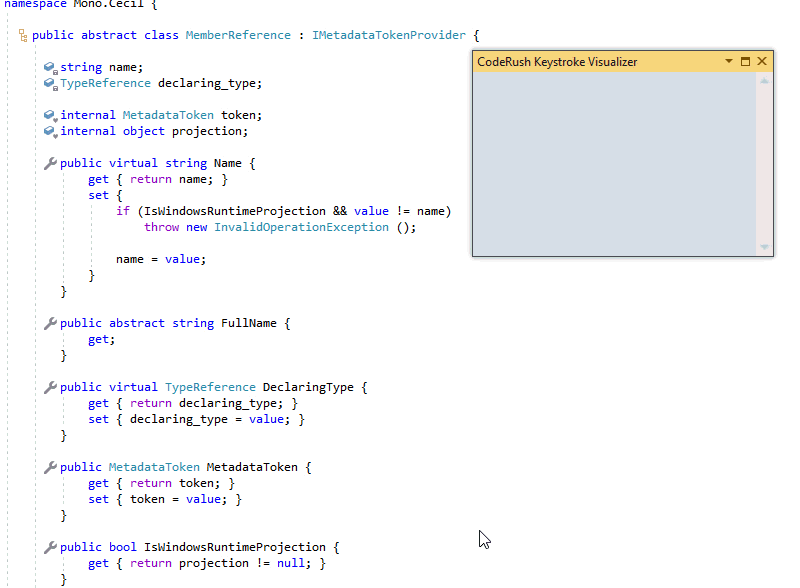This screenshot has width=800, height=588.
Task: Open the Keystroke Visualizer window options dropdown
Action: click(x=729, y=61)
